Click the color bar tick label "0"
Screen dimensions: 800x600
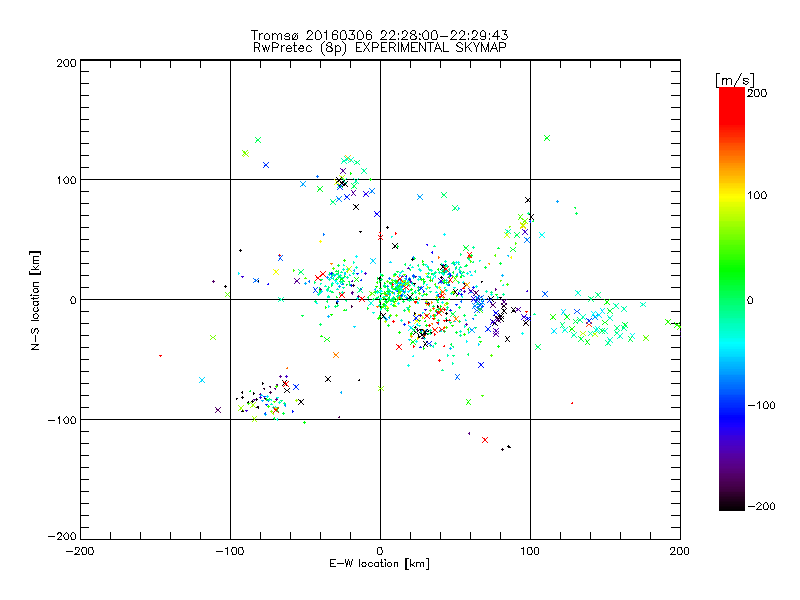[750, 300]
